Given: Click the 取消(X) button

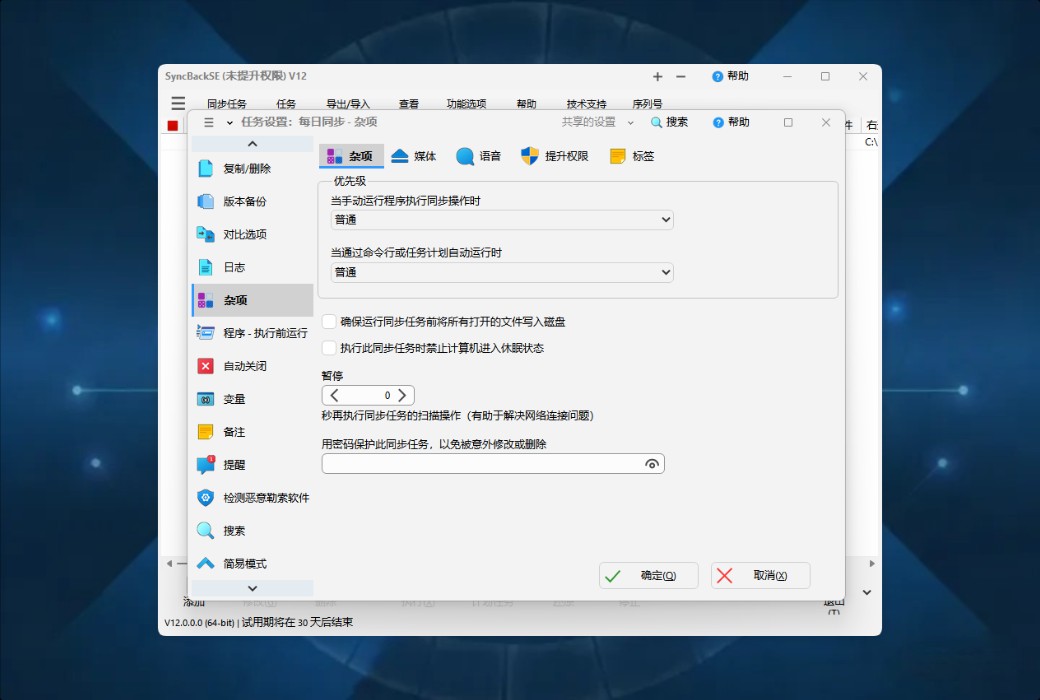Looking at the screenshot, I should 760,575.
